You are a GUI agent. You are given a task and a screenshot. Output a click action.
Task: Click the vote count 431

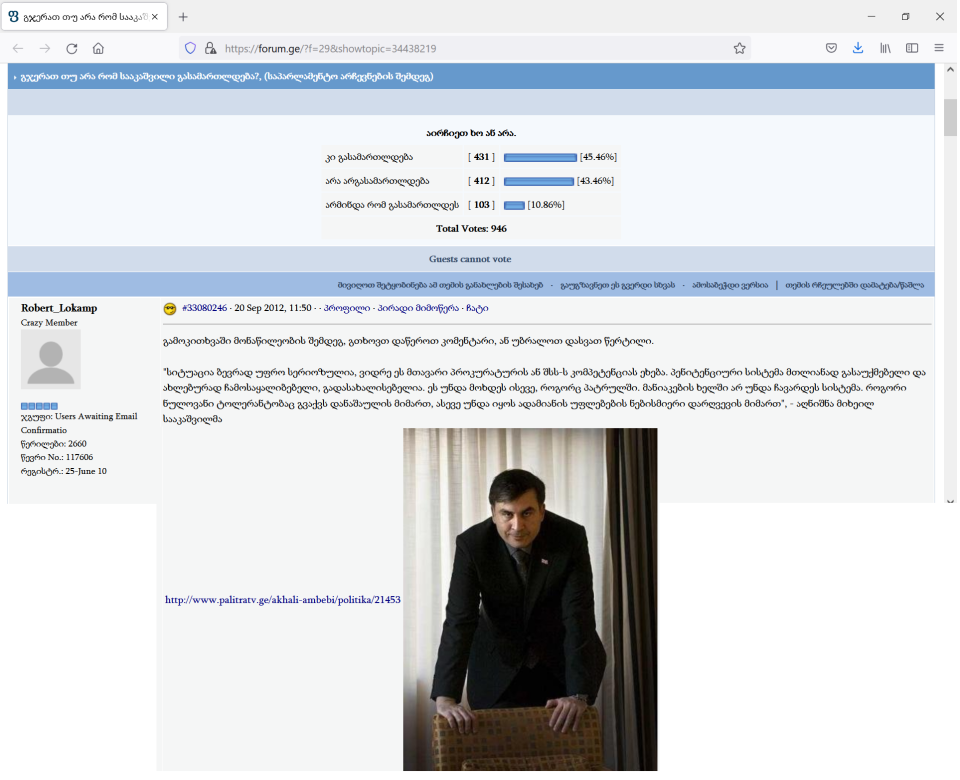tap(481, 157)
